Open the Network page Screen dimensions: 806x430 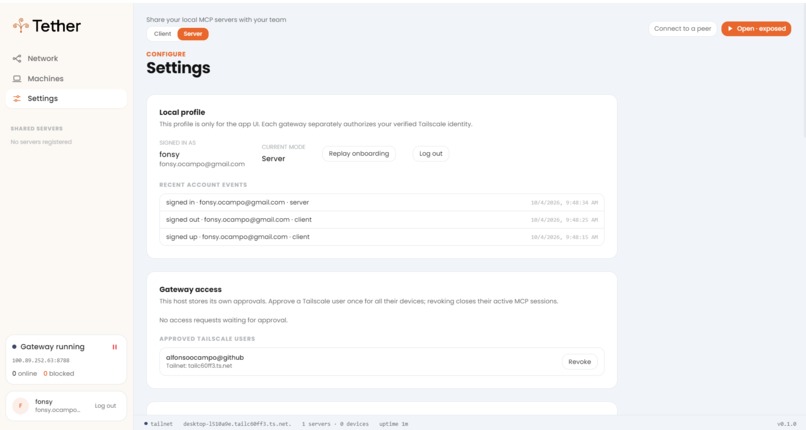66,59
